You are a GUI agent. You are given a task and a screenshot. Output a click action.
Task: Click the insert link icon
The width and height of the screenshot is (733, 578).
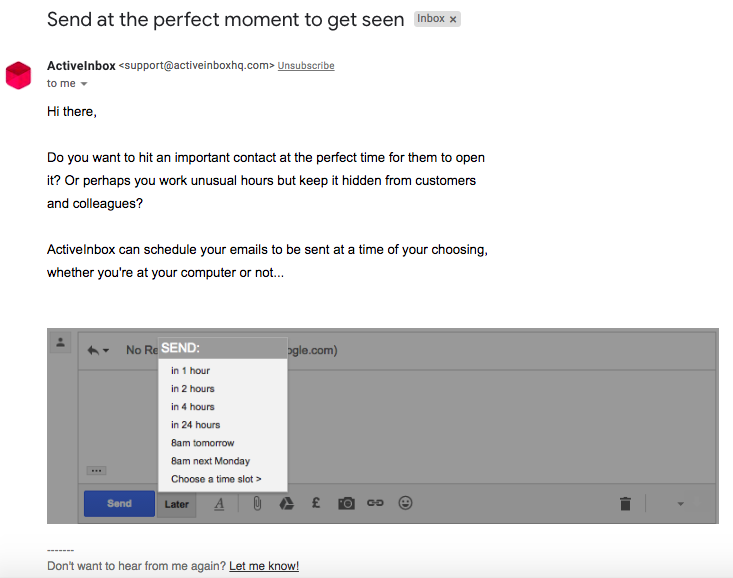pyautogui.click(x=375, y=503)
